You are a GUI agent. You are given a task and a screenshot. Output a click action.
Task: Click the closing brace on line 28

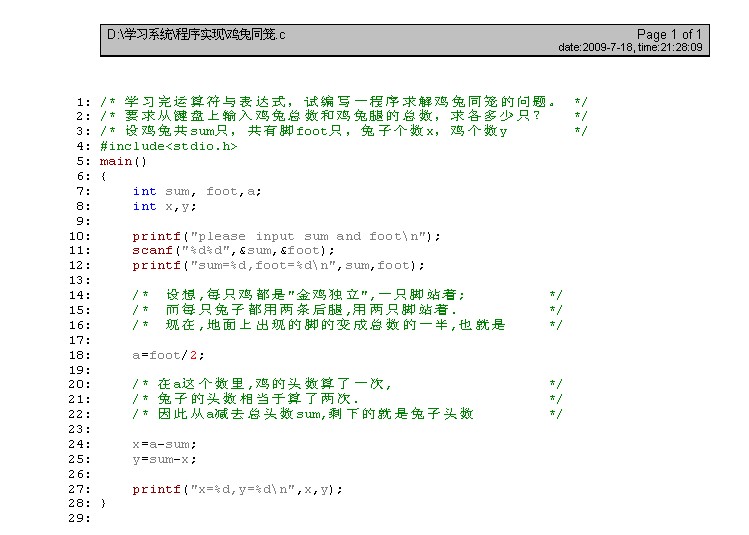pyautogui.click(x=104, y=503)
